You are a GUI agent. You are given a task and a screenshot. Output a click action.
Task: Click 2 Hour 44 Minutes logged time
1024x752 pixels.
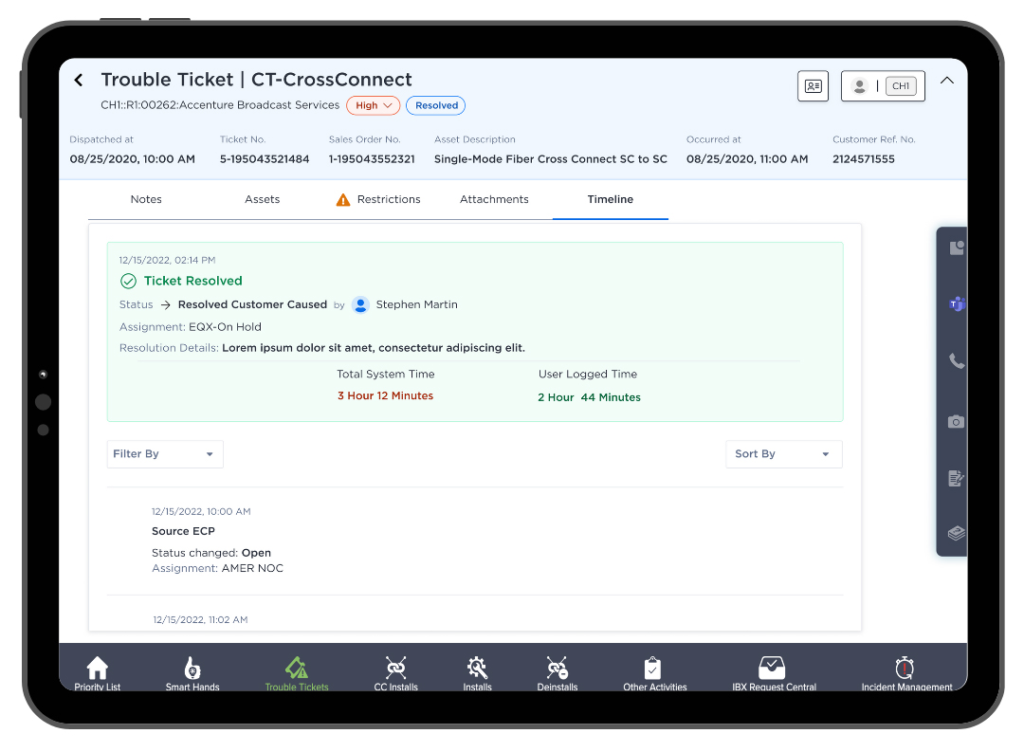click(x=589, y=397)
